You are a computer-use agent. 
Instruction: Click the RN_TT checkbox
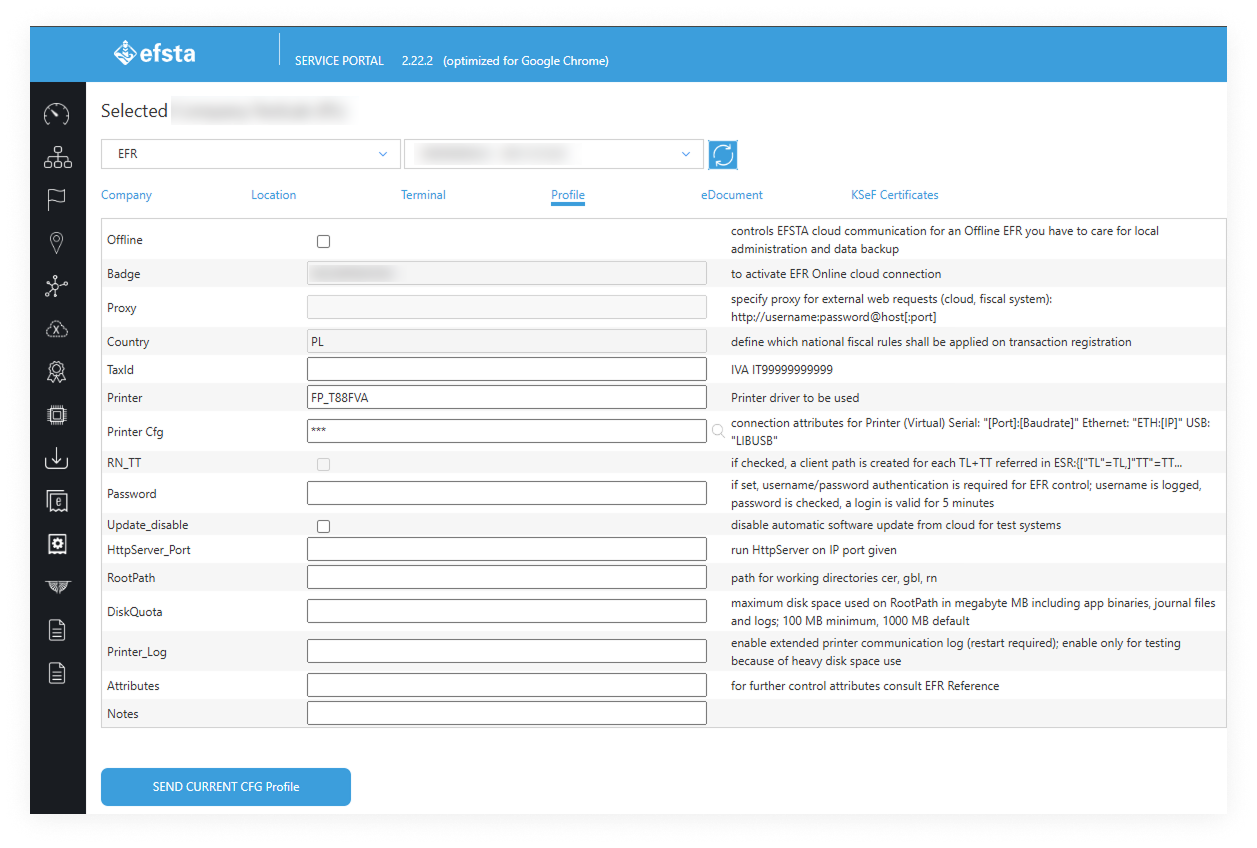click(x=323, y=464)
